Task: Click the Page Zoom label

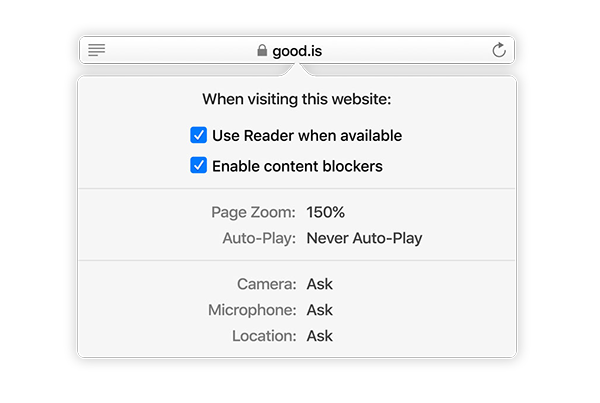Action: (253, 212)
